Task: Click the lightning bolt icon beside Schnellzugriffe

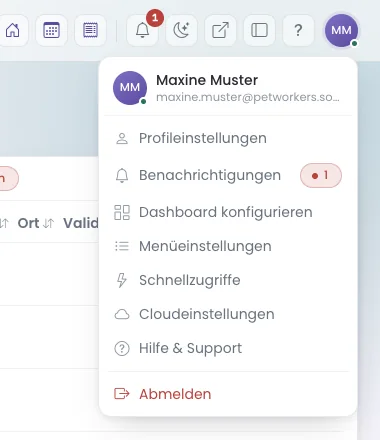Action: tap(122, 280)
